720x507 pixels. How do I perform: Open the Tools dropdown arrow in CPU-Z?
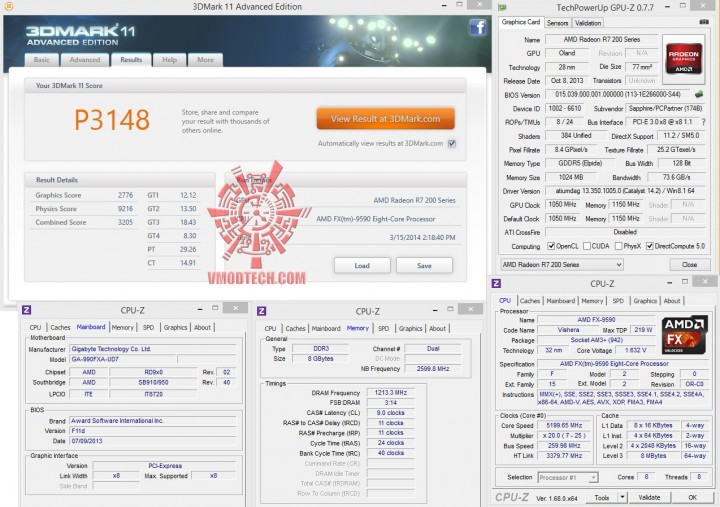pos(622,497)
